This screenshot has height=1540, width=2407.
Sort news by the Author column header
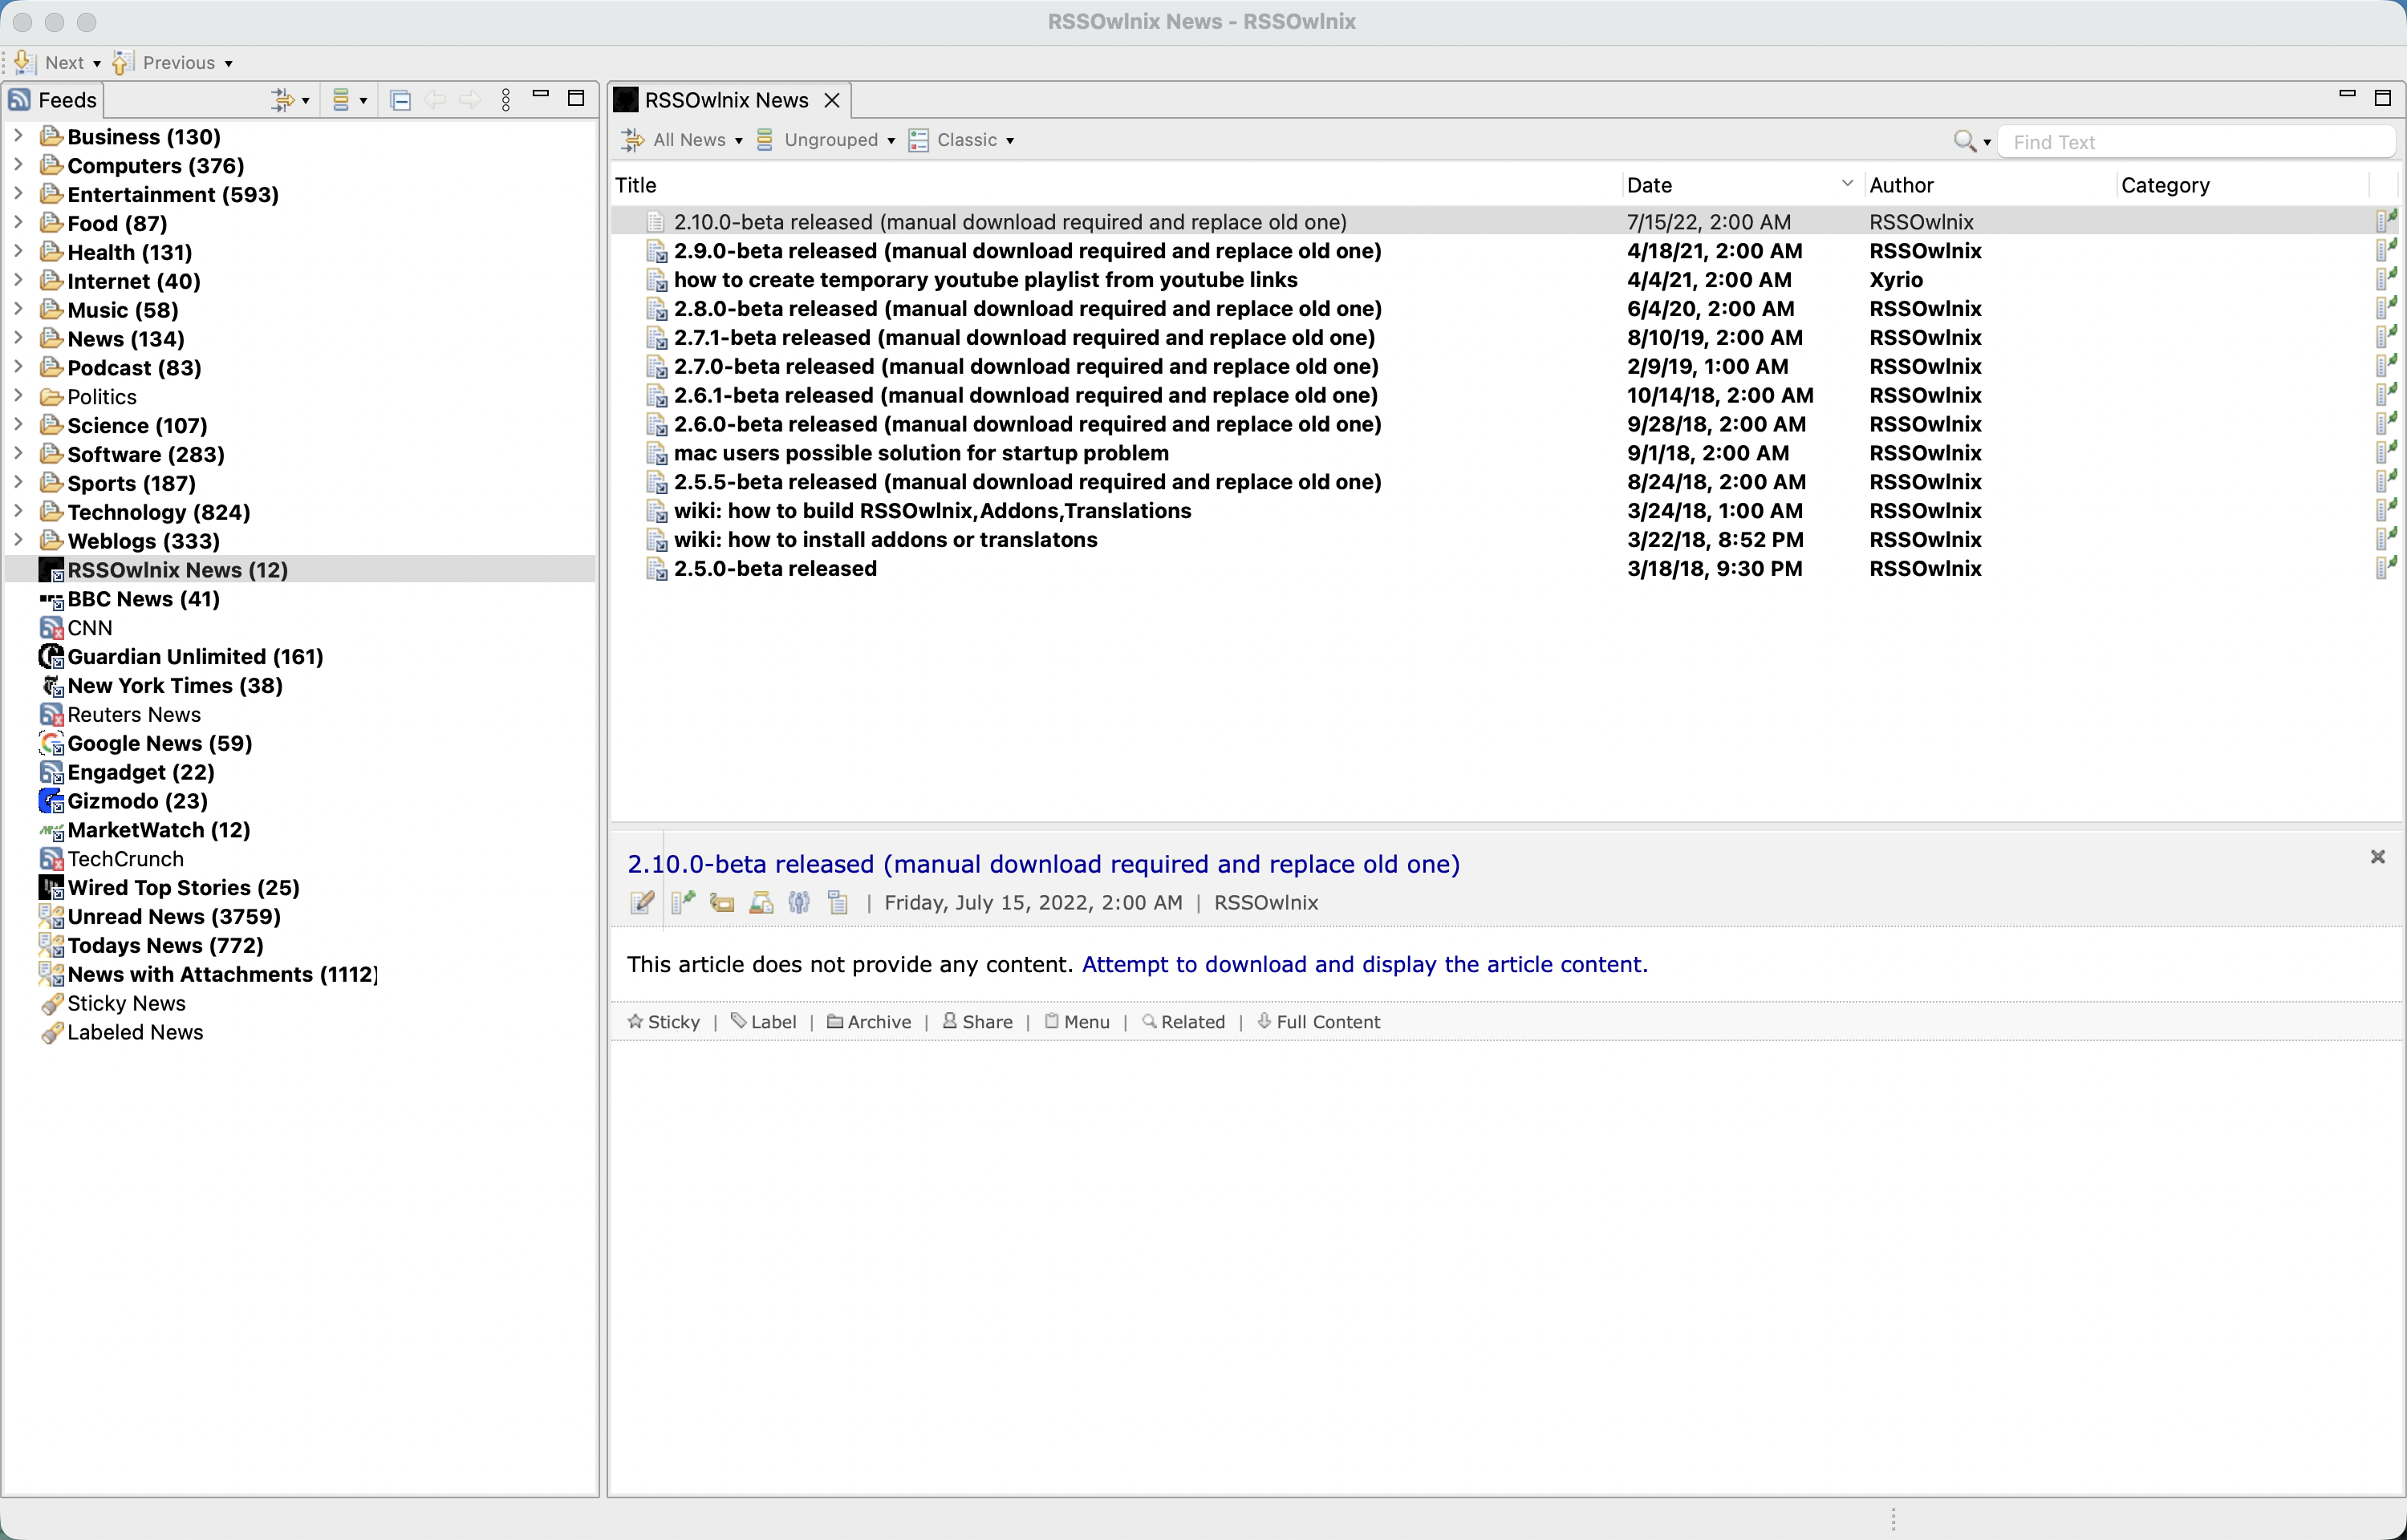[1989, 185]
